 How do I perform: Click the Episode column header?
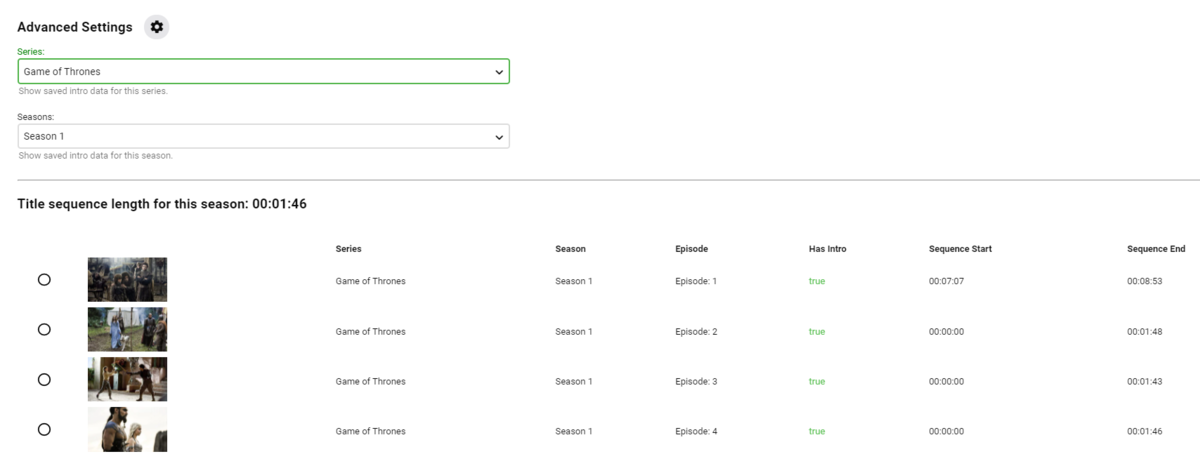[691, 249]
